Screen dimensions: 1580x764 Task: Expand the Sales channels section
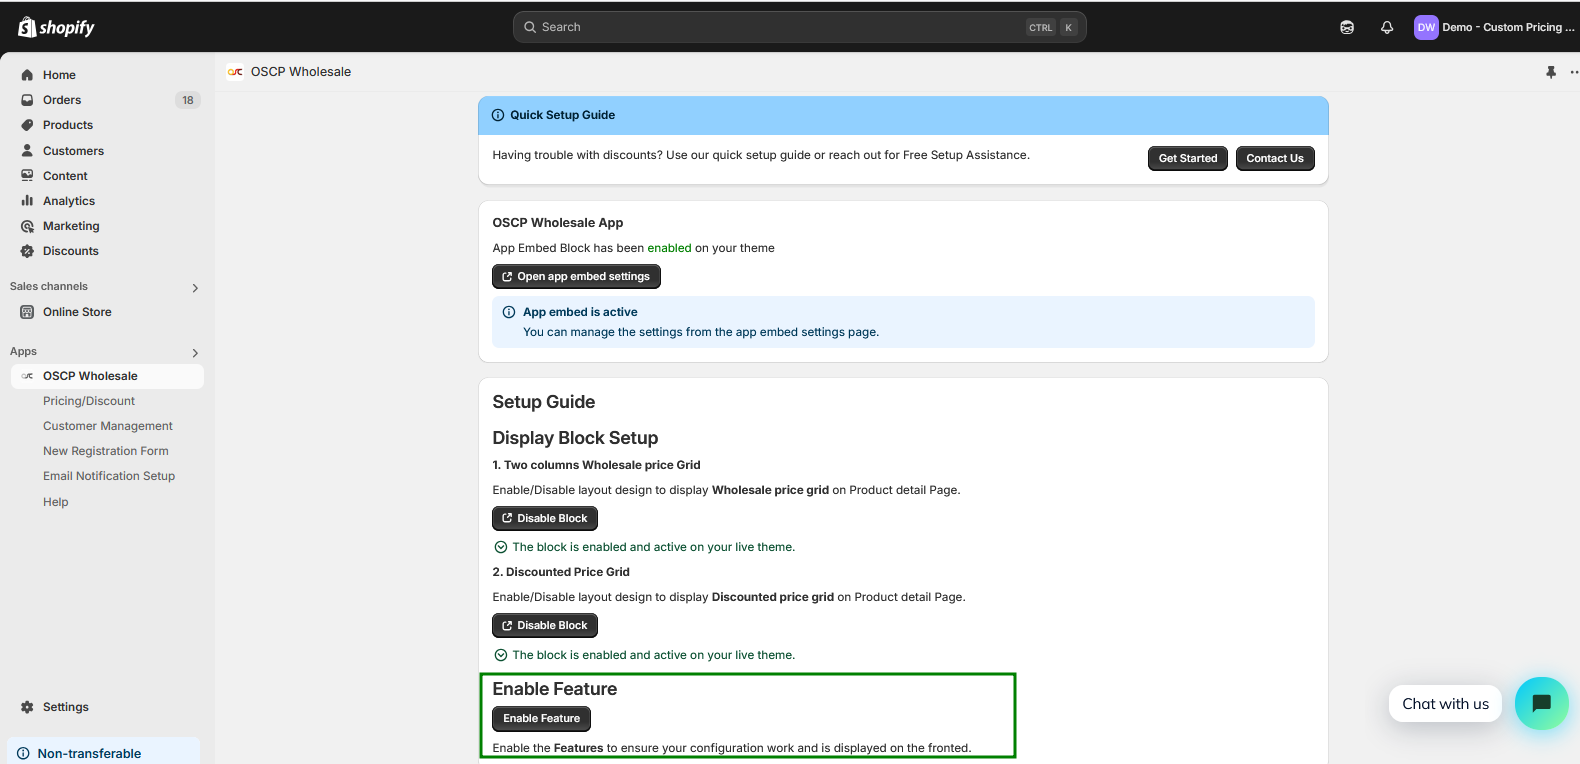pyautogui.click(x=195, y=288)
